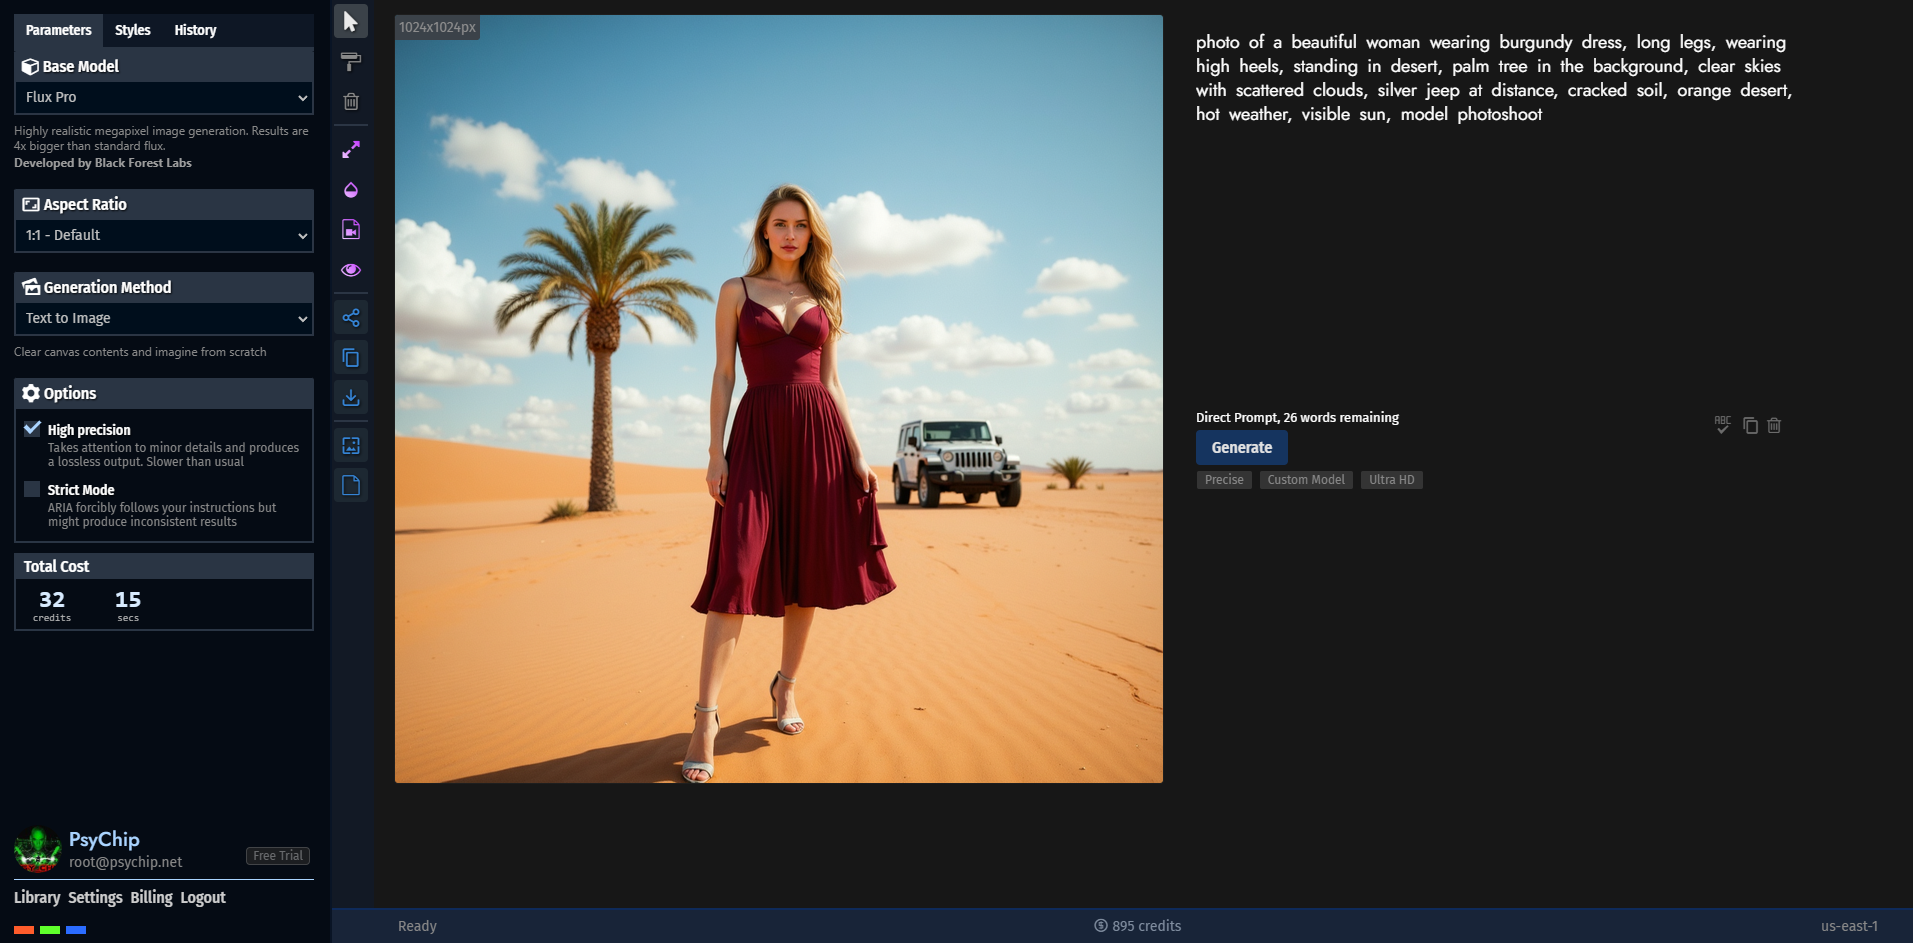Open the 1:1 - Default aspect ratio dropdown
1913x943 pixels.
click(164, 235)
